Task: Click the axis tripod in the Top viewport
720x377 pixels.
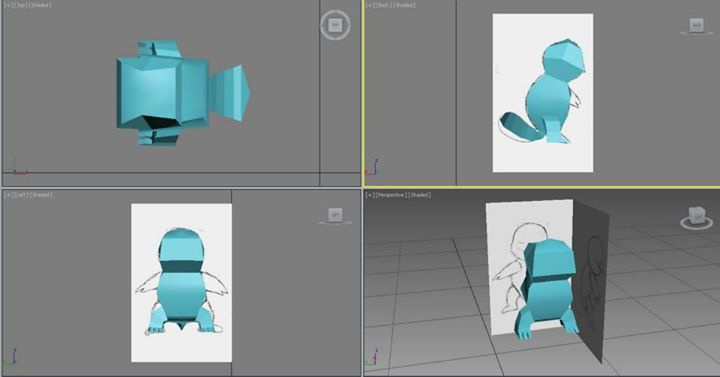Action: coord(17,167)
